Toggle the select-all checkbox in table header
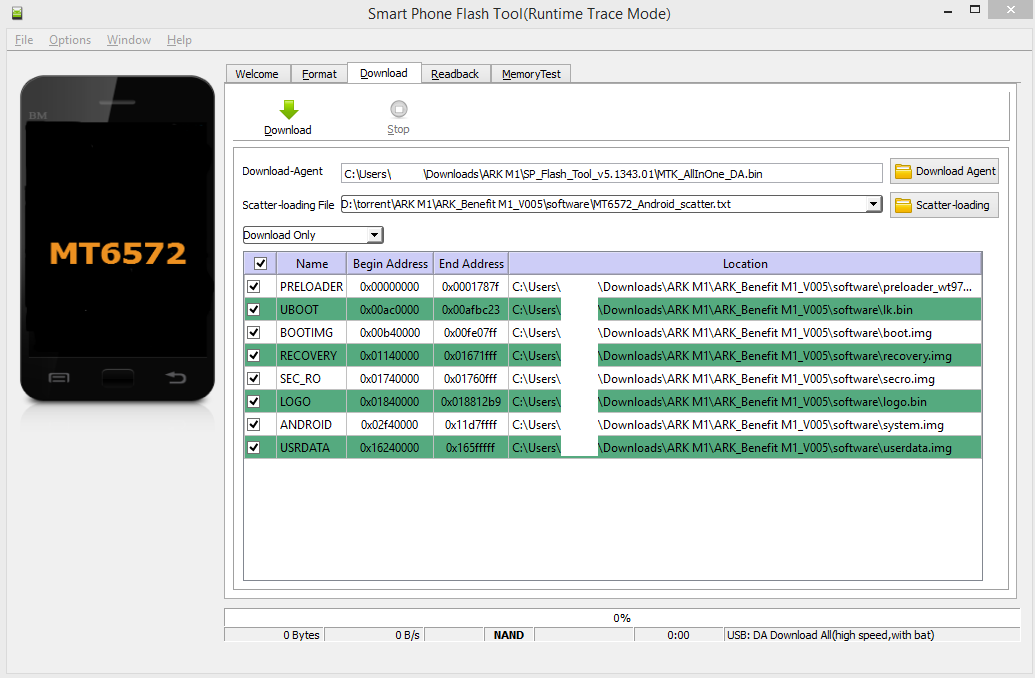 (x=261, y=264)
